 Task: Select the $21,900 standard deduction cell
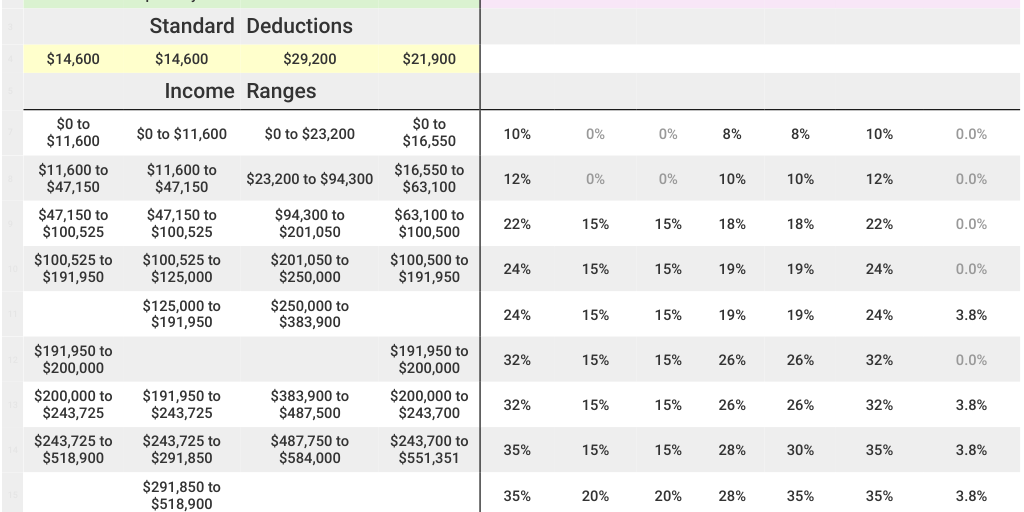(429, 59)
